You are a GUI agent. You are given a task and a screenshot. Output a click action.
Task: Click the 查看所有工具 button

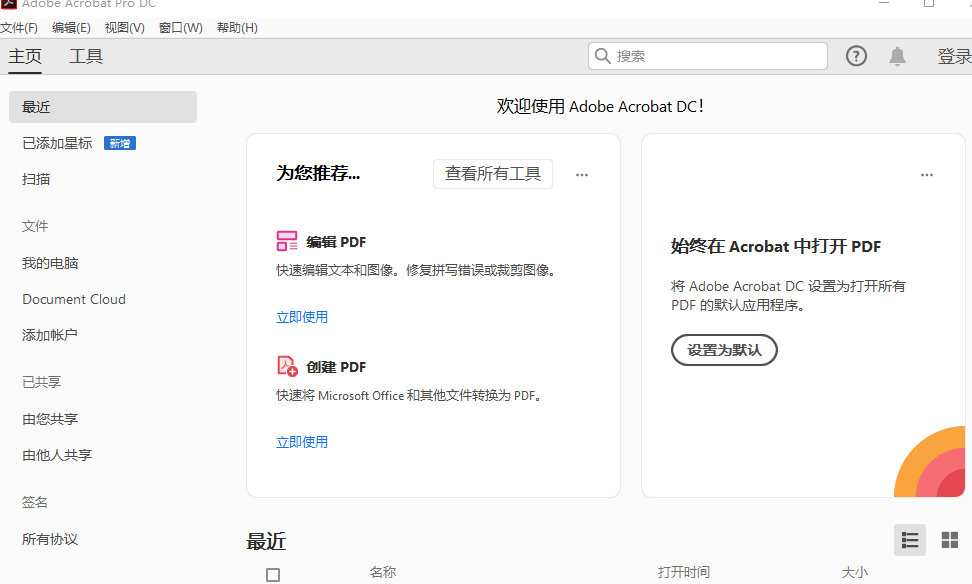[492, 174]
